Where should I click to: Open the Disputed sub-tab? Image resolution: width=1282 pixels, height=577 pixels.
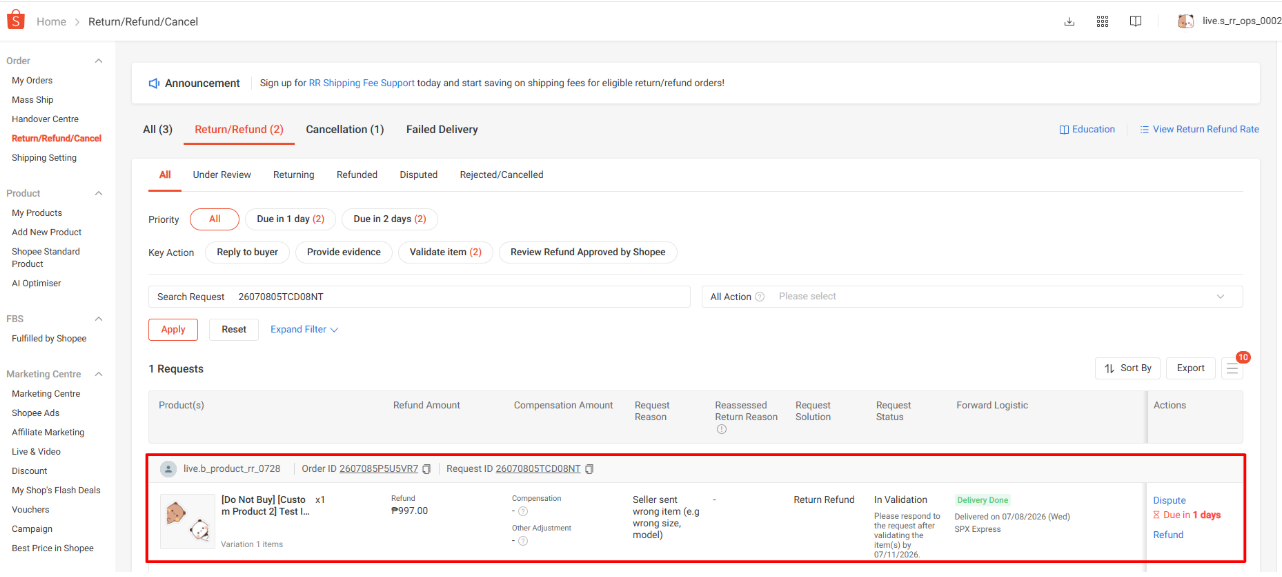pos(419,175)
